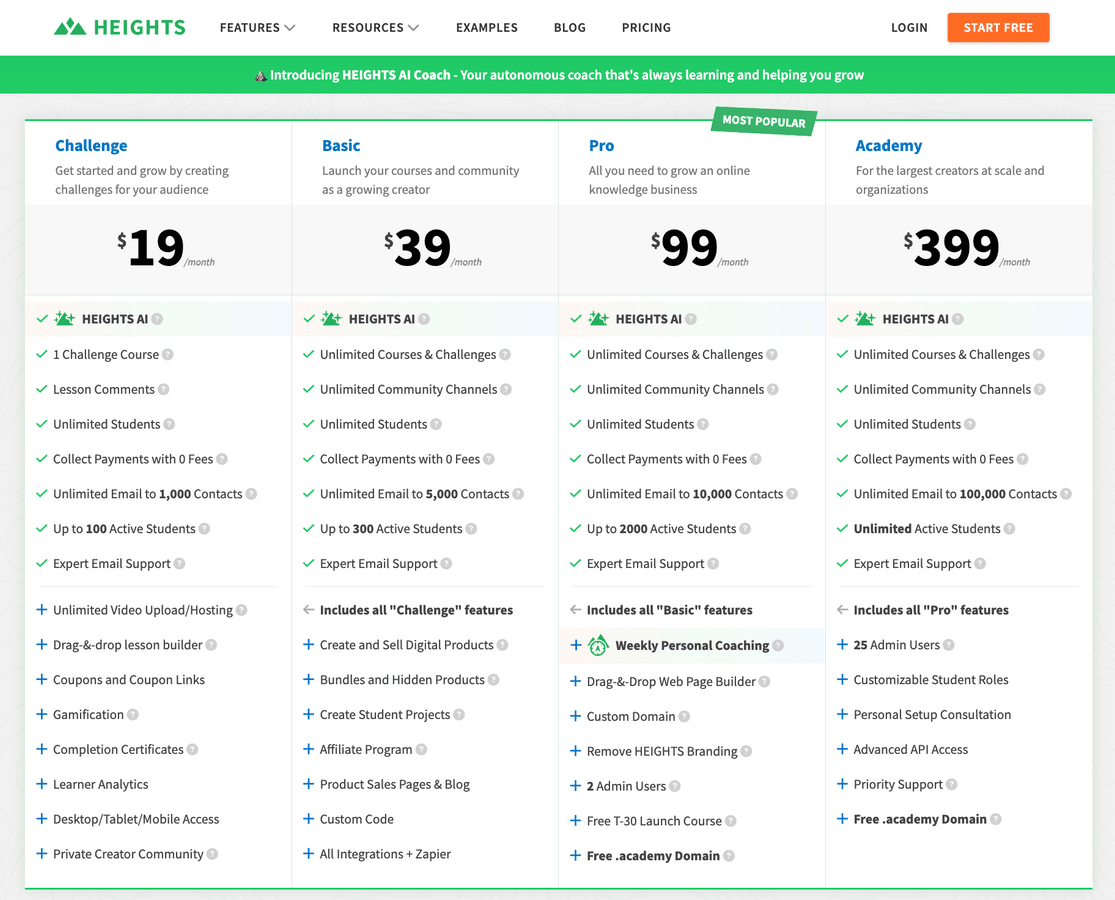This screenshot has height=900, width=1115.
Task: Click help icon beside Up to 2000 Active Students
Action: (745, 528)
